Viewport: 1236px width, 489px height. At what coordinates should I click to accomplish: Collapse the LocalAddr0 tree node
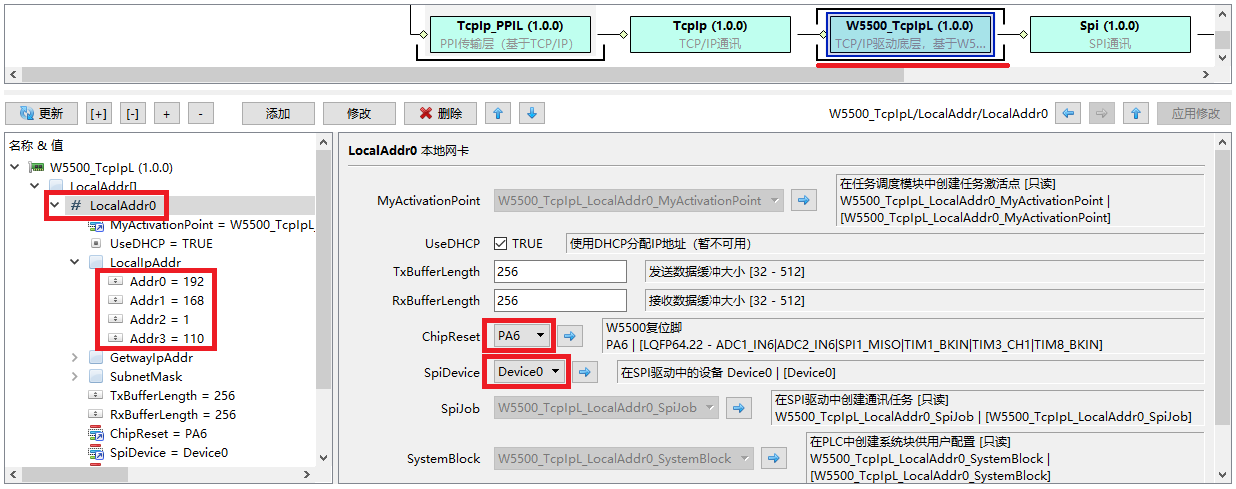pyautogui.click(x=54, y=206)
